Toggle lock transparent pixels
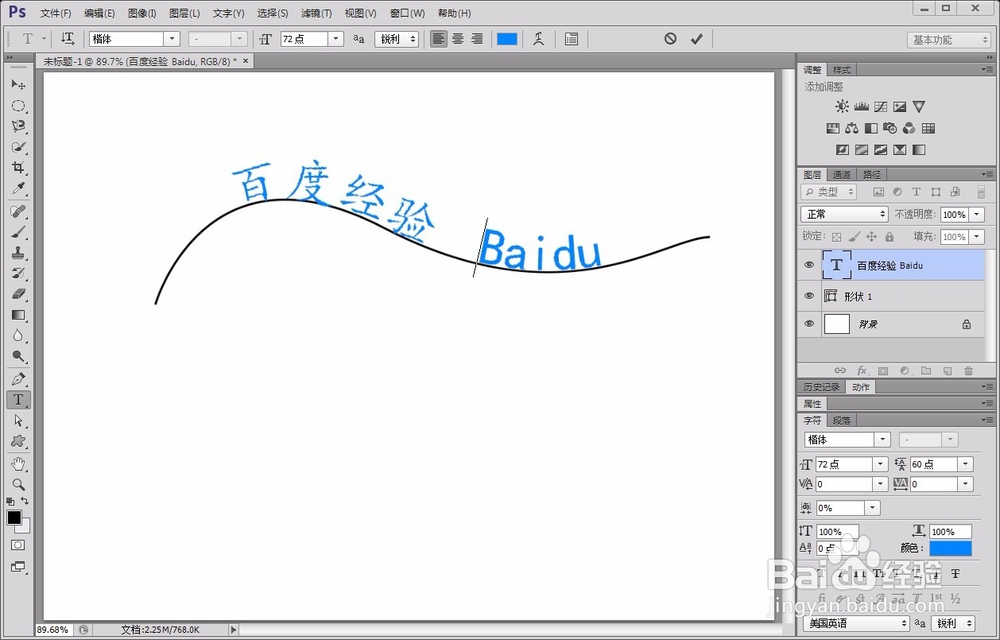This screenshot has width=1000, height=640. [x=837, y=236]
